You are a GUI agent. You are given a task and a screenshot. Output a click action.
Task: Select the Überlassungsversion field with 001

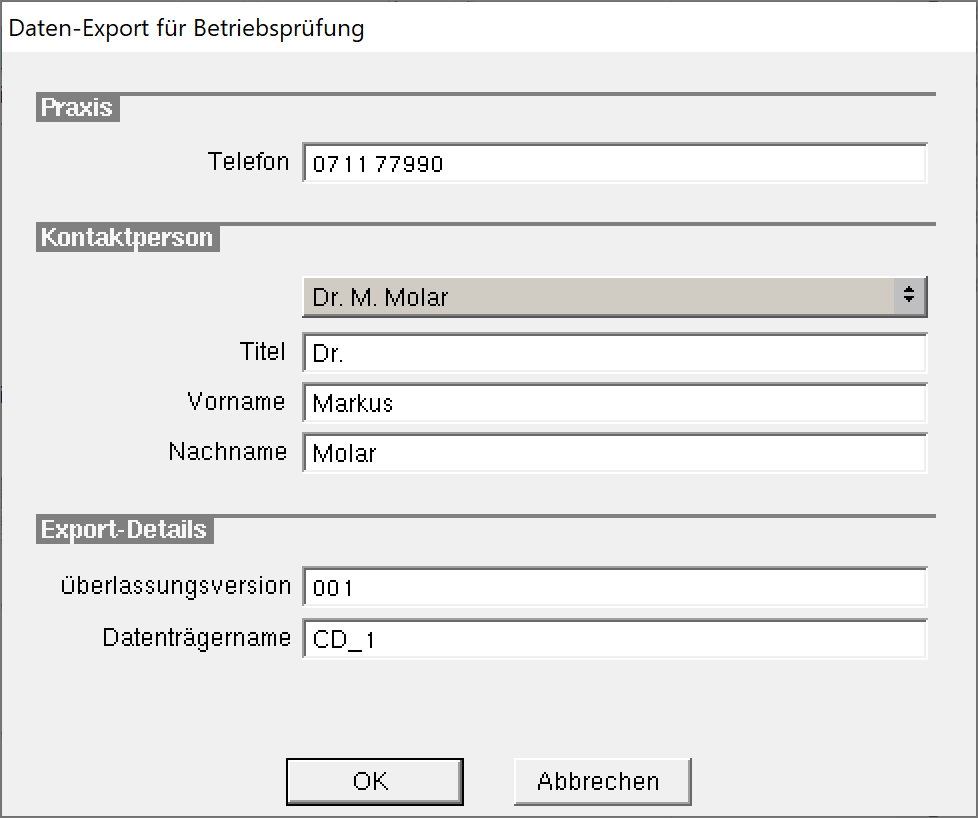point(614,587)
